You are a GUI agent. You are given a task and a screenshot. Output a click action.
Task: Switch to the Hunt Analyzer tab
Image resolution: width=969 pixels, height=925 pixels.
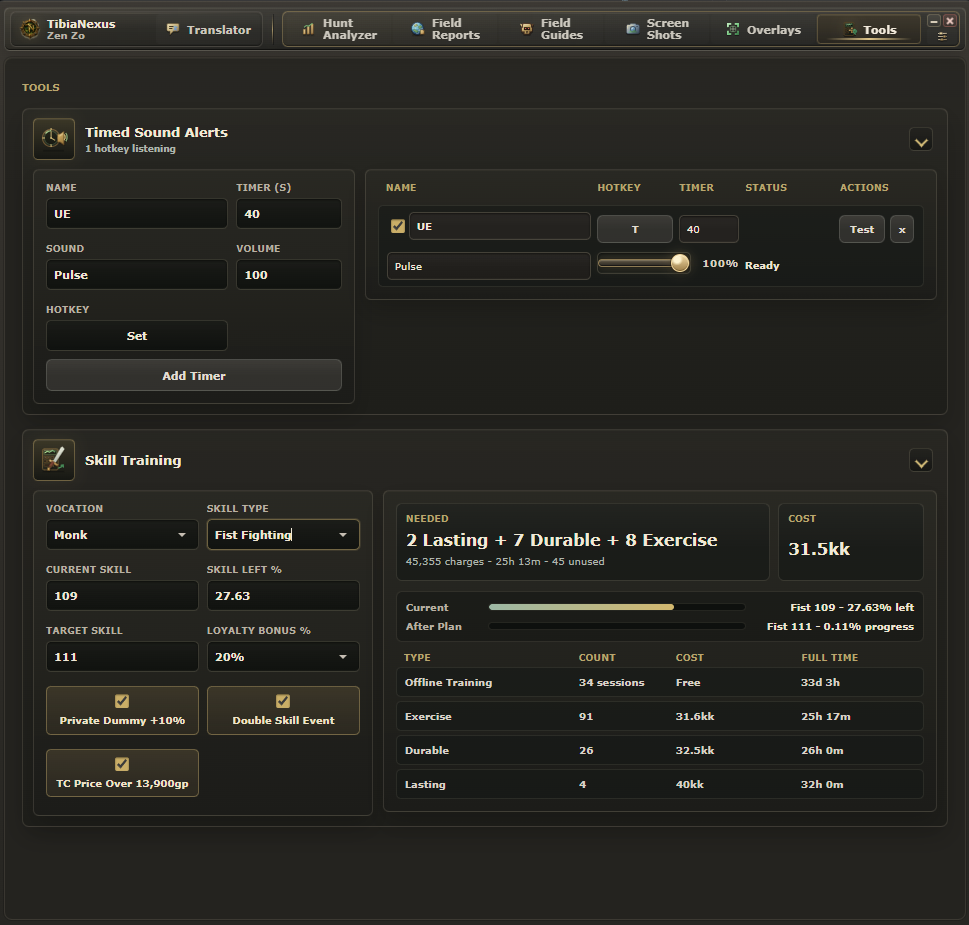339,29
